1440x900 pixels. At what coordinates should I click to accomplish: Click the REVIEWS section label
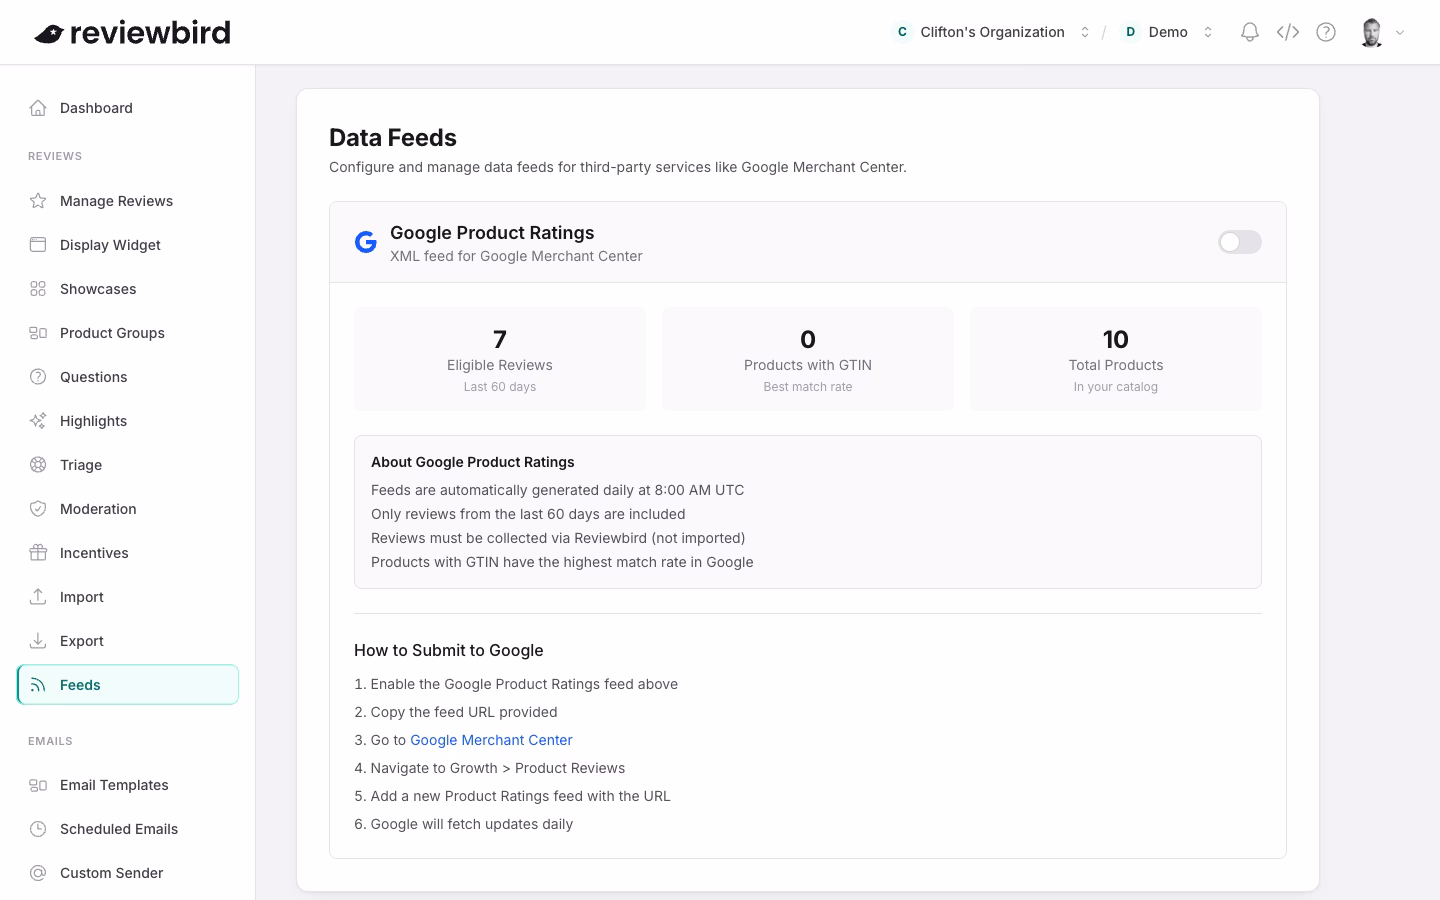(55, 156)
